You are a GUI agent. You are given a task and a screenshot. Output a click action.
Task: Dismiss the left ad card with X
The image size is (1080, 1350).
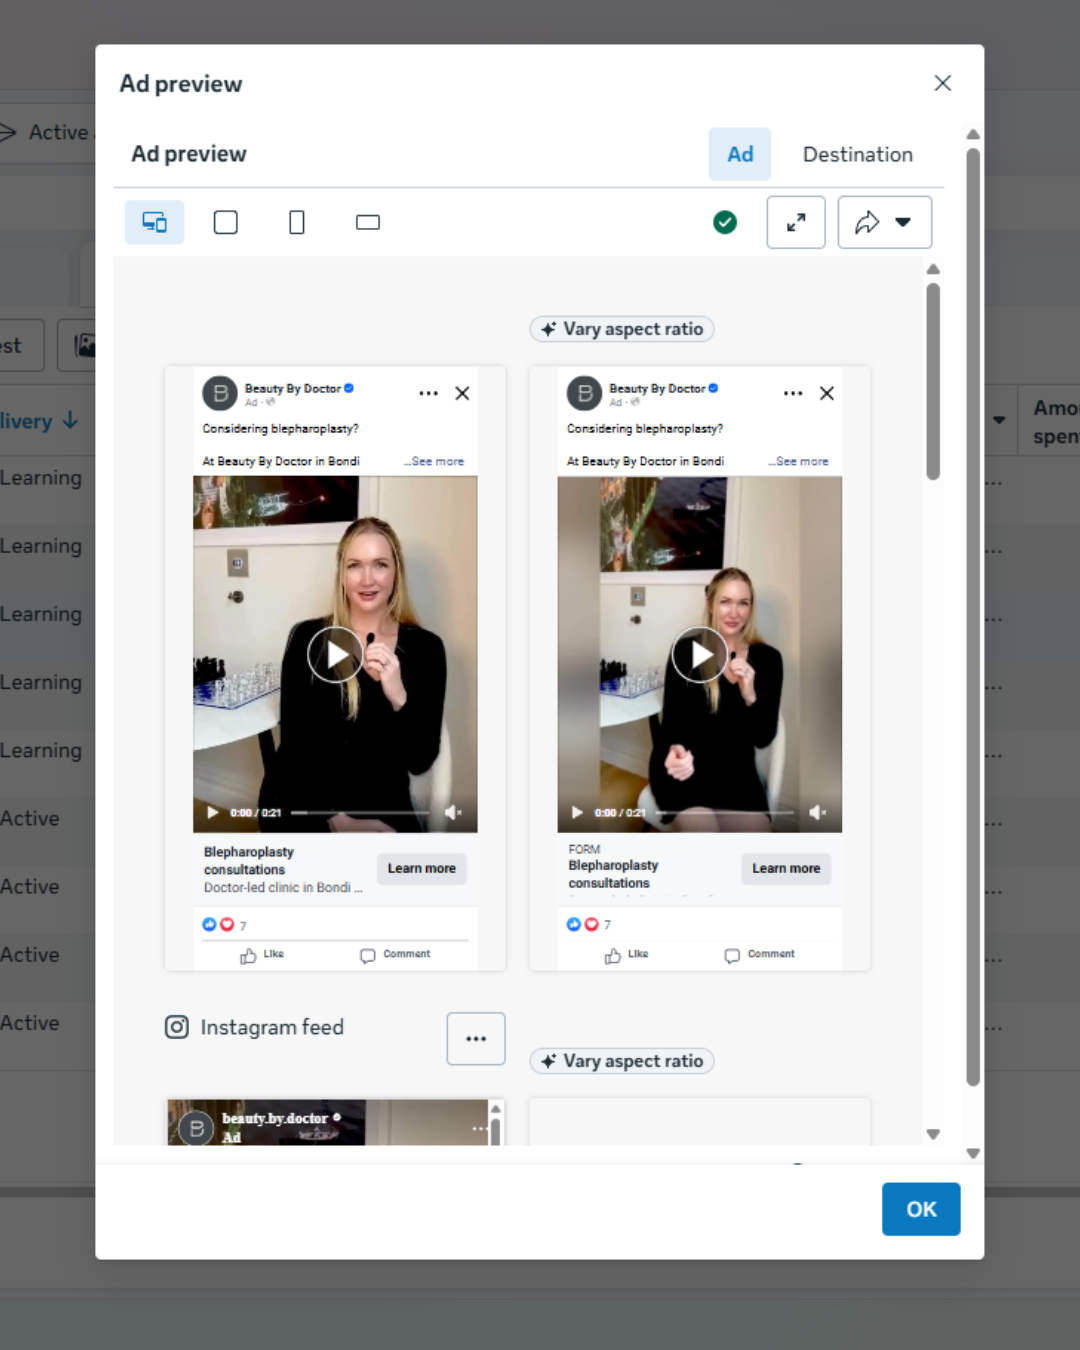pos(462,393)
